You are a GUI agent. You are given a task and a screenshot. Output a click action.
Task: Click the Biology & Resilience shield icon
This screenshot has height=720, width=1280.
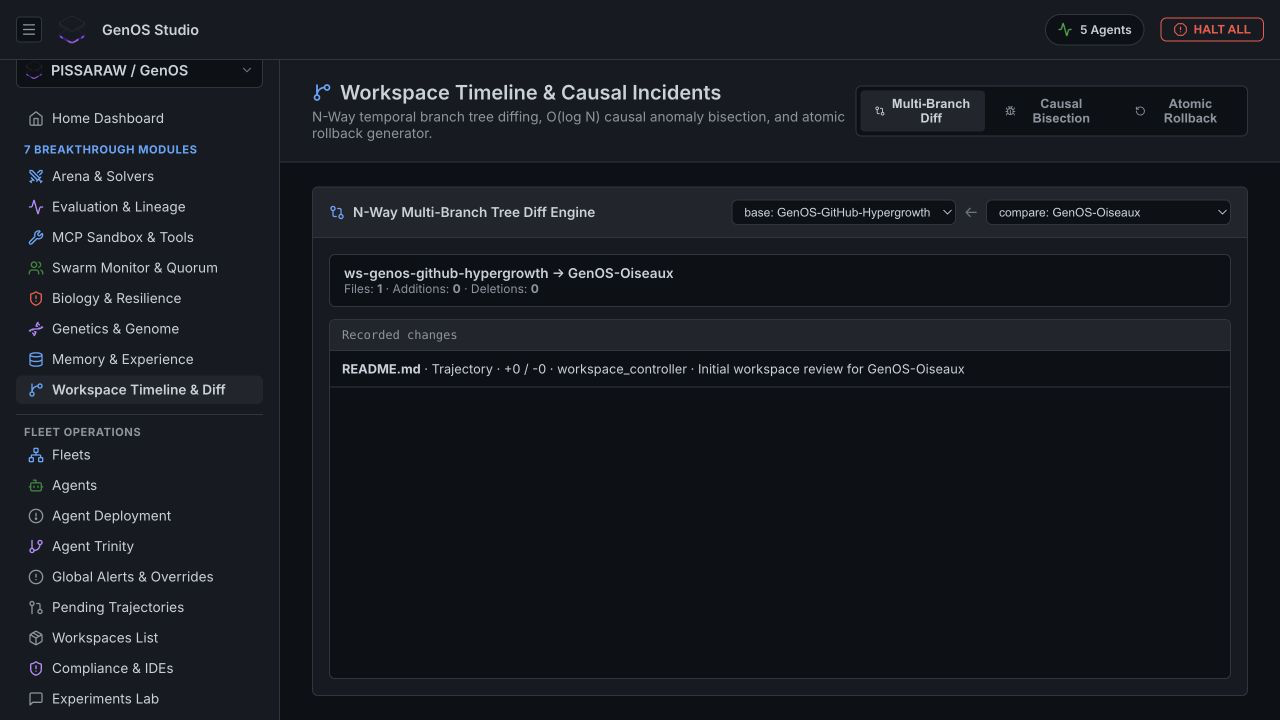[x=36, y=298]
